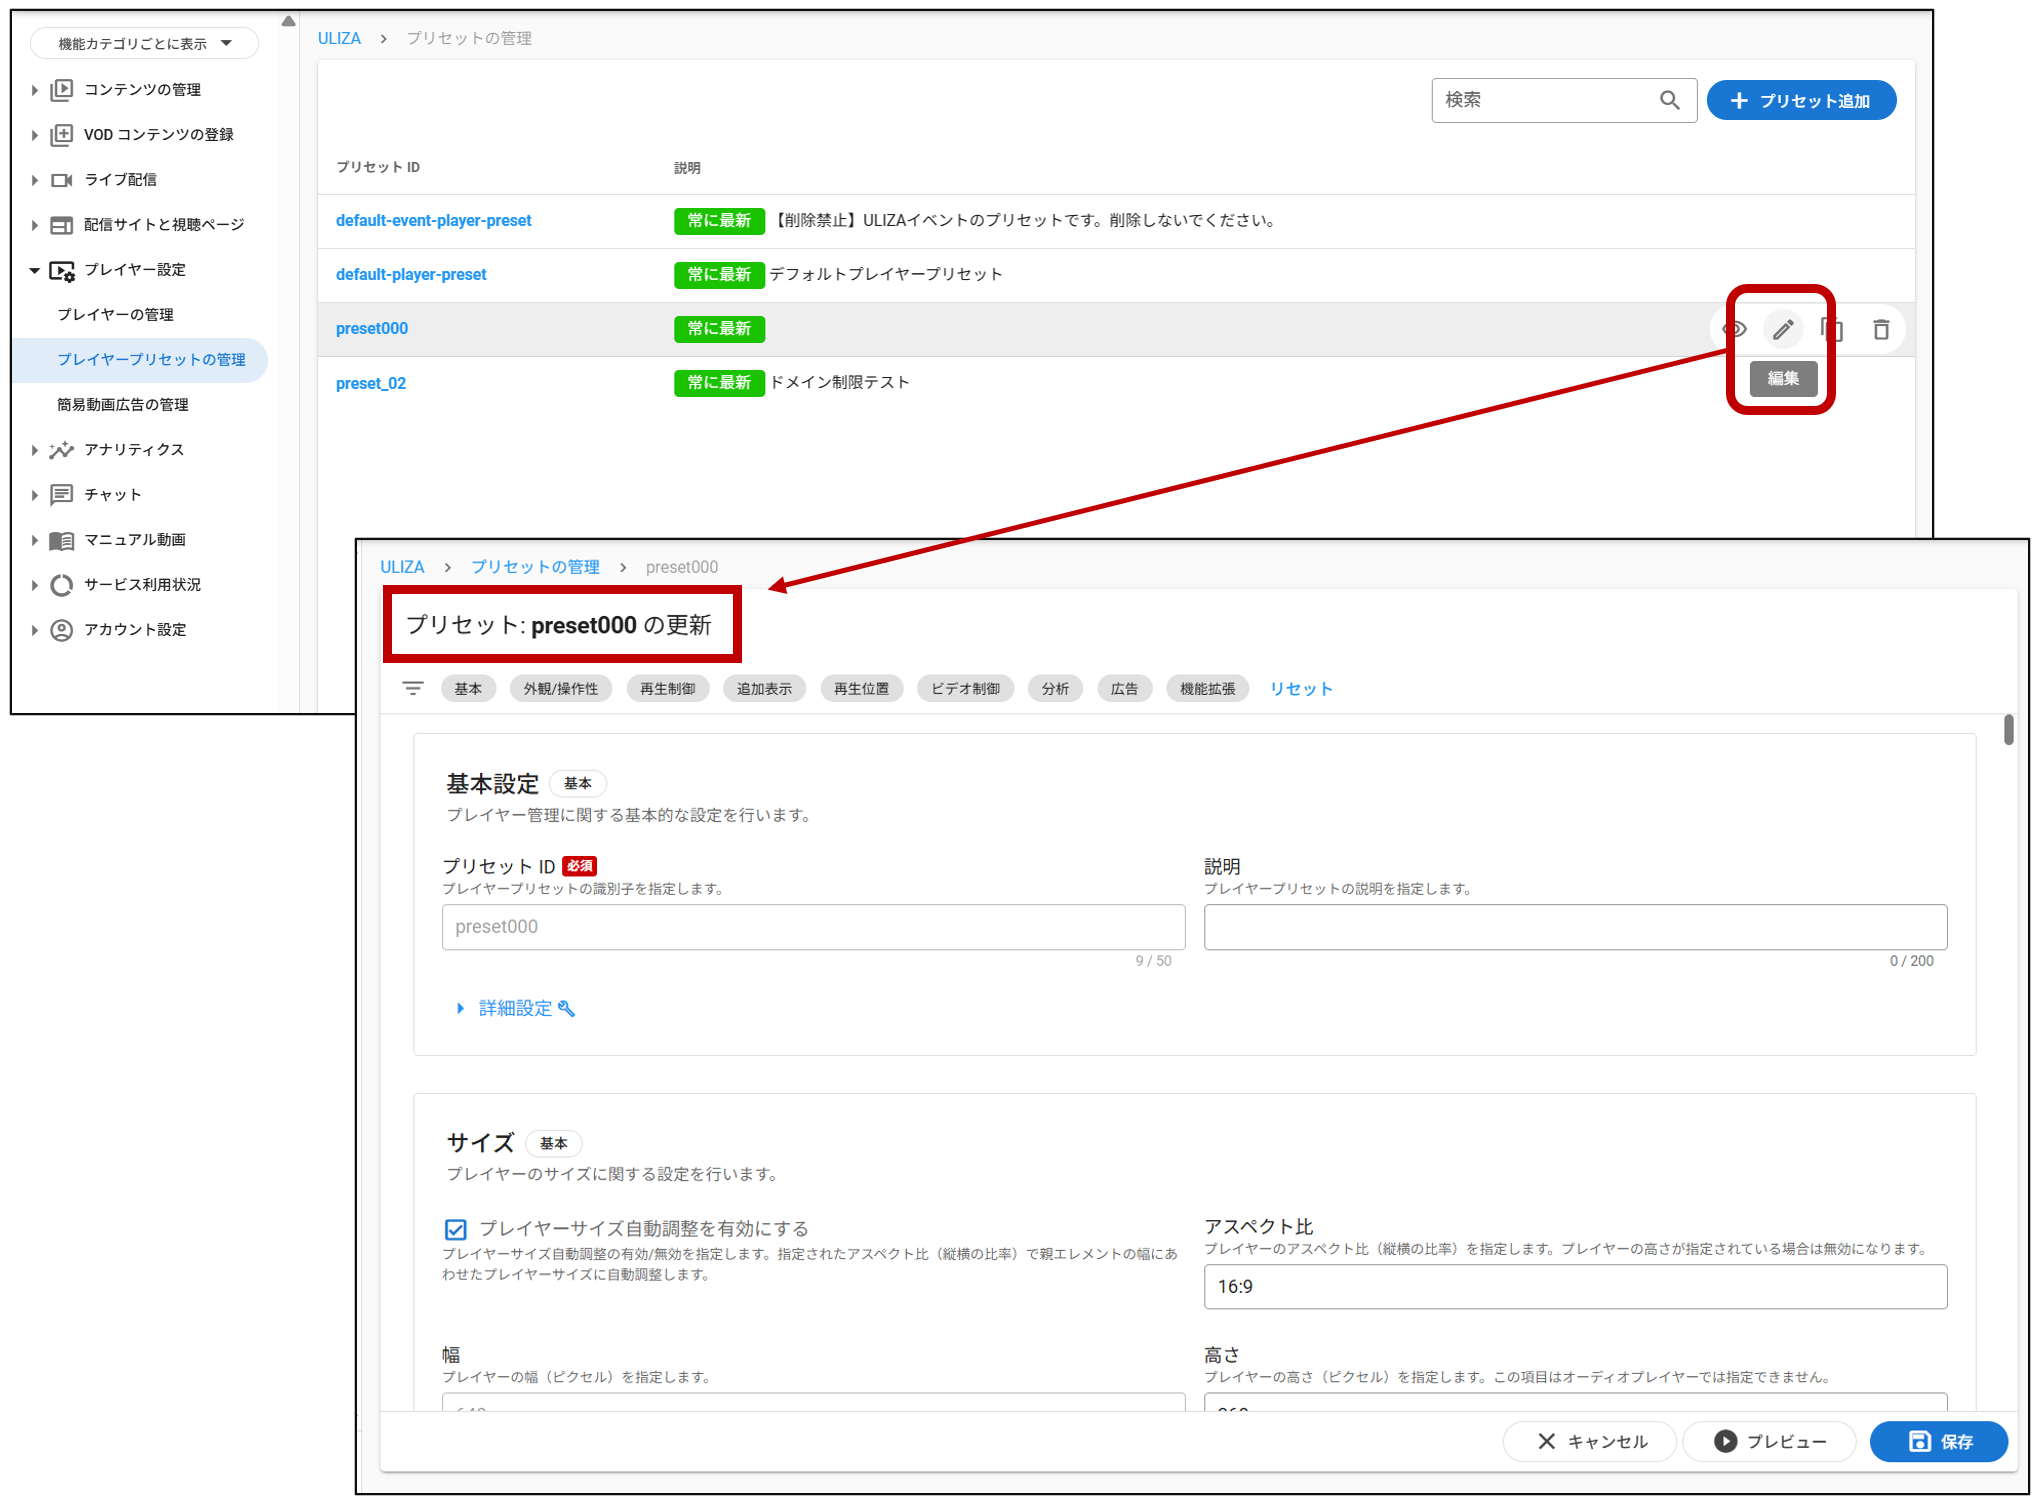This screenshot has width=2038, height=1503.
Task: Expand the マニュアル動画 tree arrow
Action: 34,540
